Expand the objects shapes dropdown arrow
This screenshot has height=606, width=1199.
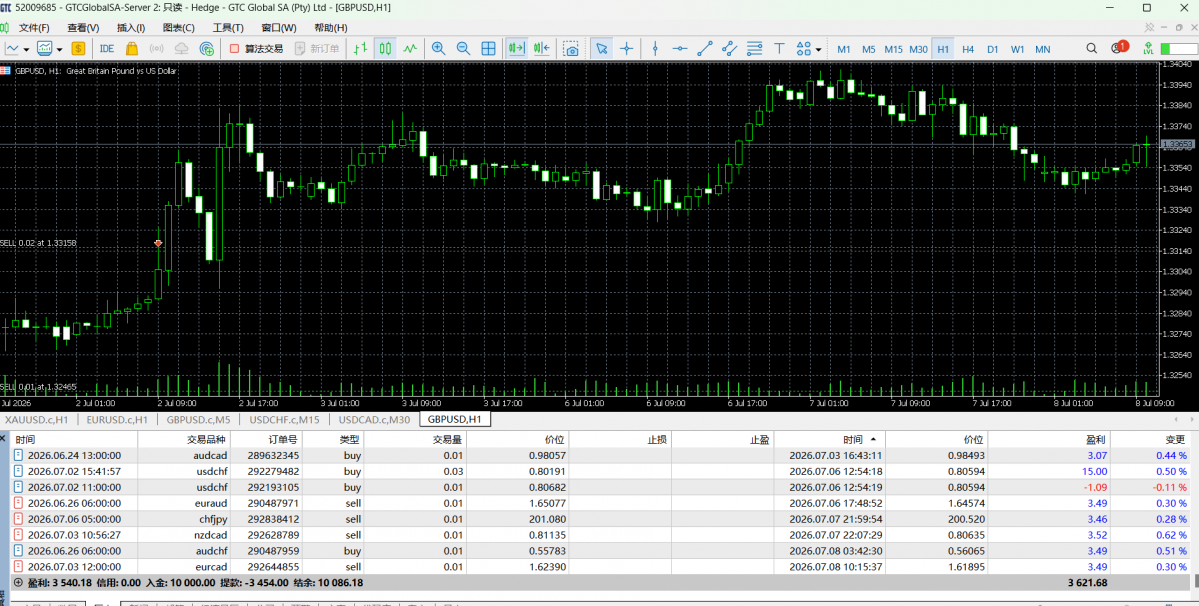coord(818,50)
